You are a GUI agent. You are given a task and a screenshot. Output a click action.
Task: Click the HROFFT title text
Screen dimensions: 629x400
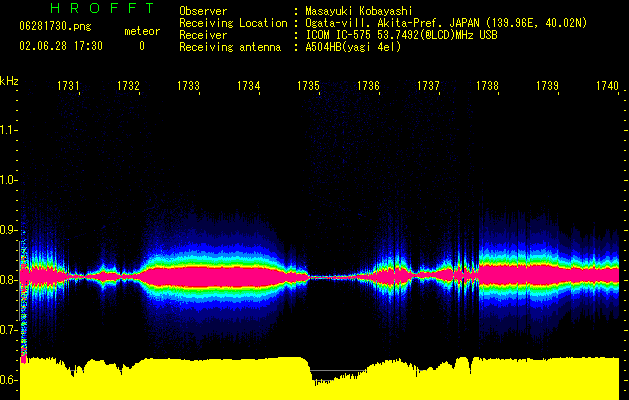coord(102,8)
